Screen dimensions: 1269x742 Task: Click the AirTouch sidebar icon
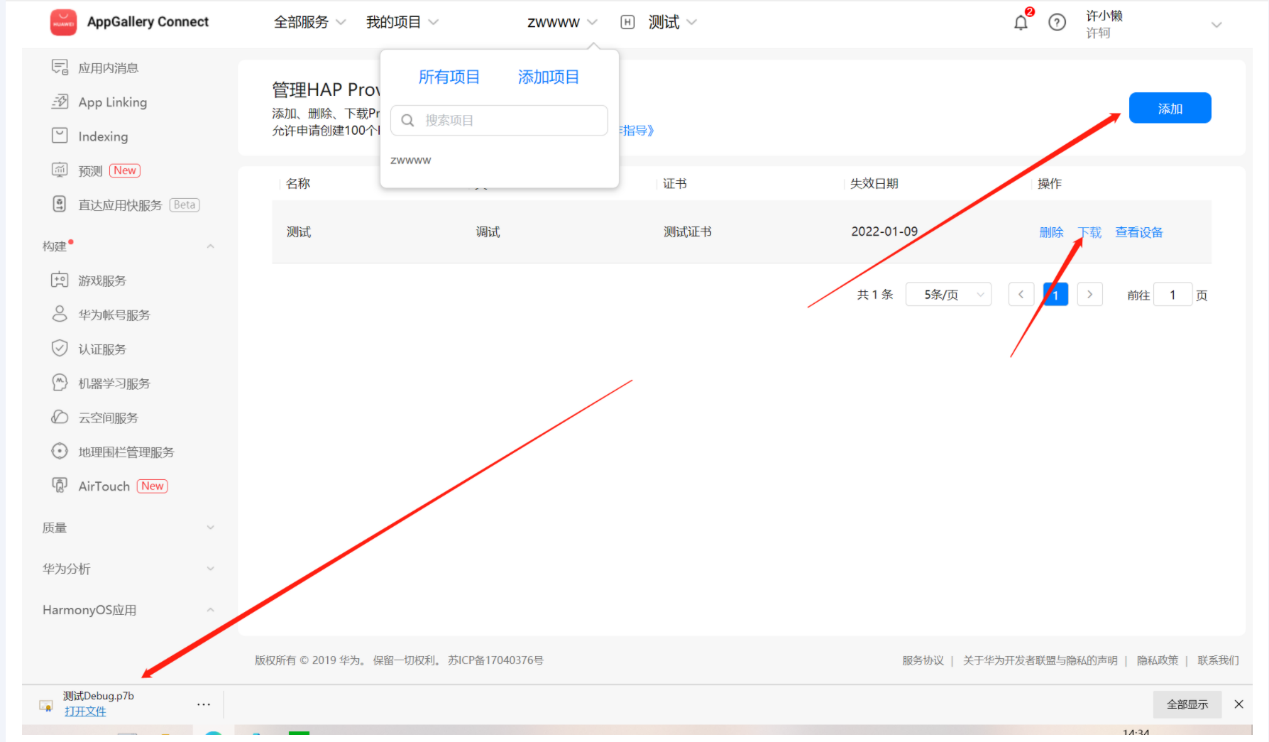[x=60, y=486]
